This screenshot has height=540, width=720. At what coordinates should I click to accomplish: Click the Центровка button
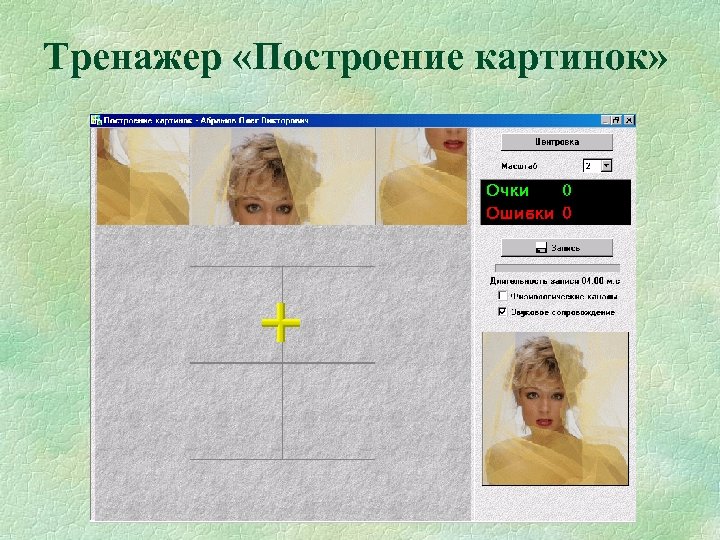click(557, 142)
